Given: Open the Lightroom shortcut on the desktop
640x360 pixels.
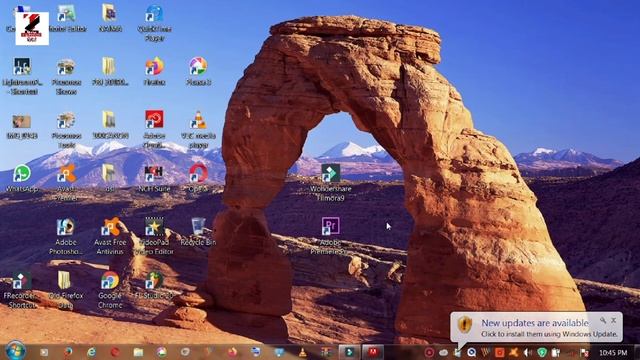Looking at the screenshot, I should click(x=22, y=76).
